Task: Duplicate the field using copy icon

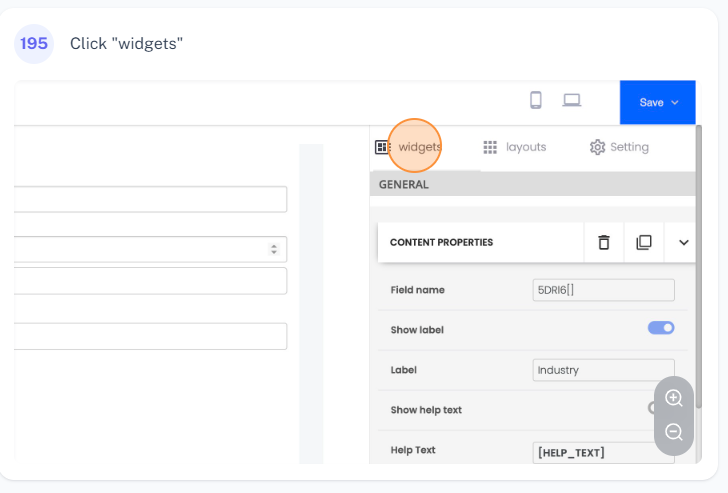Action: point(644,242)
